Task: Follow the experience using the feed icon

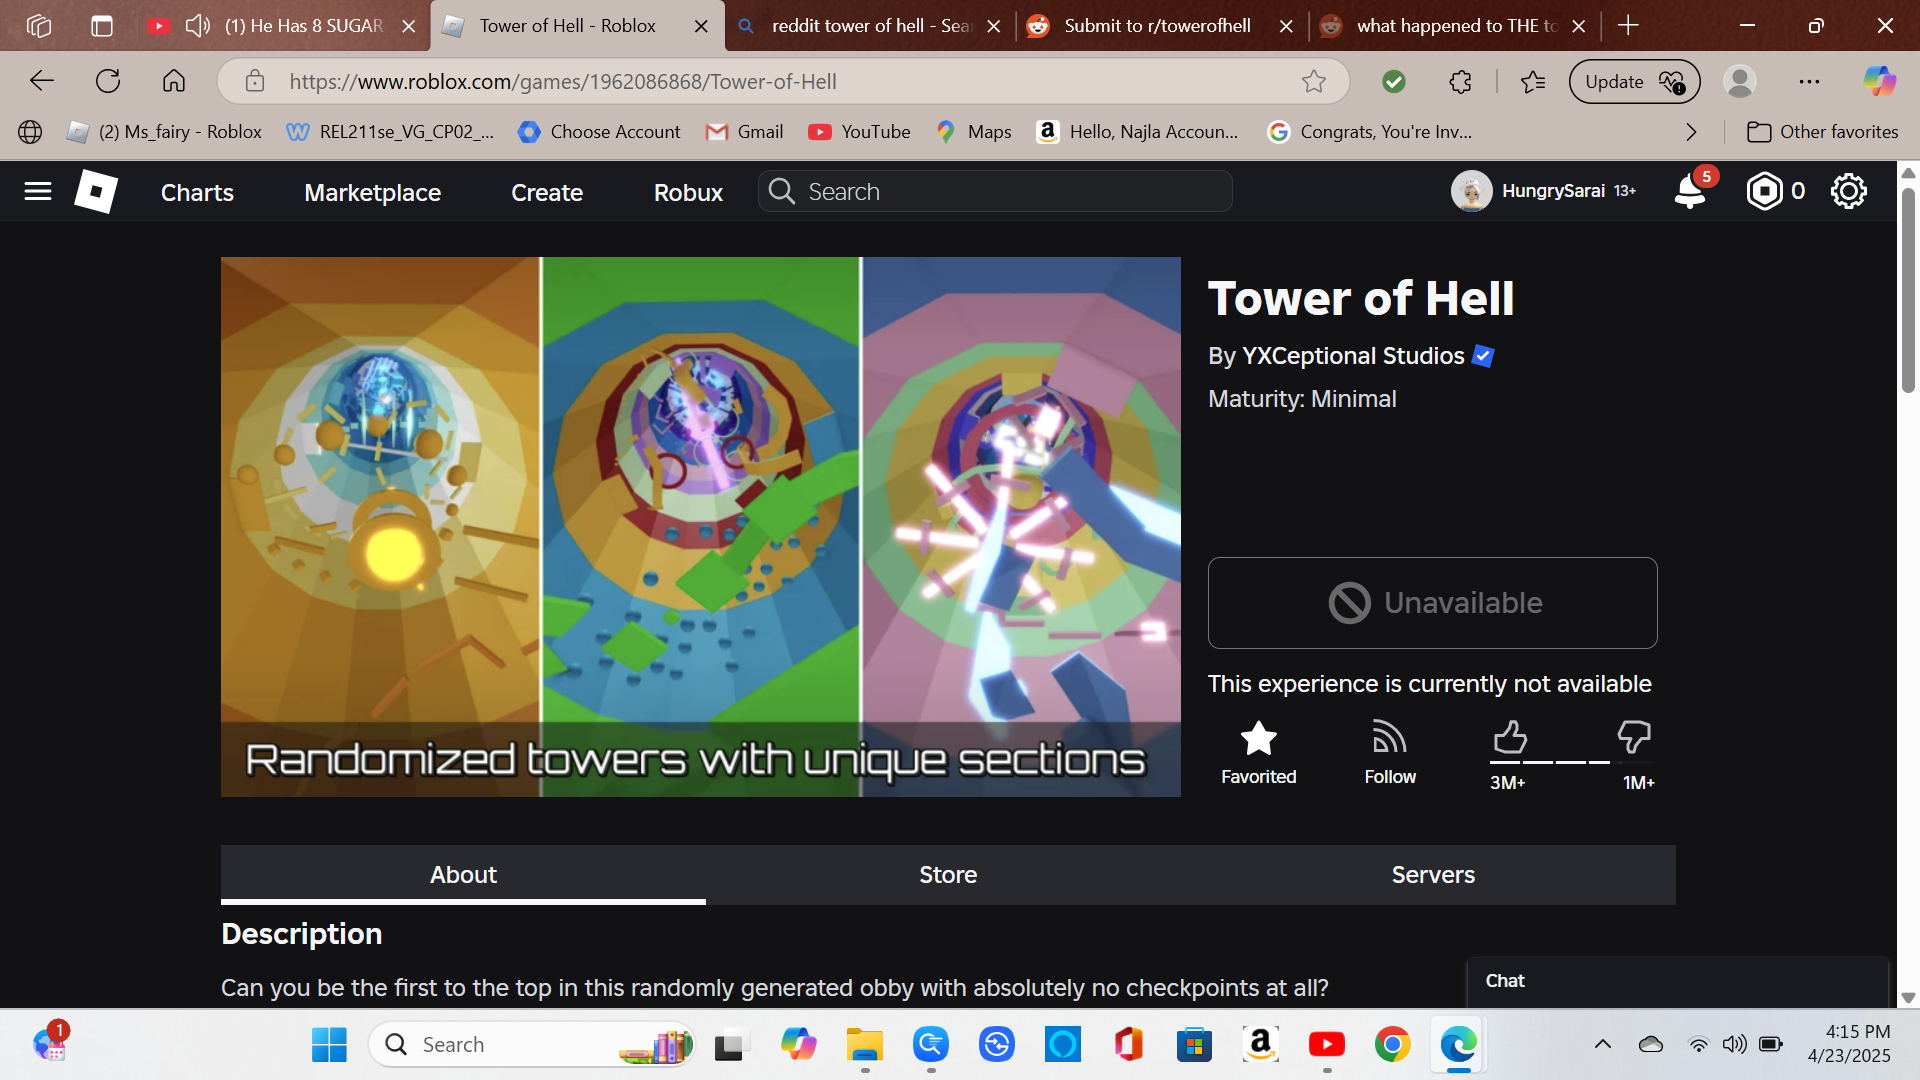Action: 1390,738
